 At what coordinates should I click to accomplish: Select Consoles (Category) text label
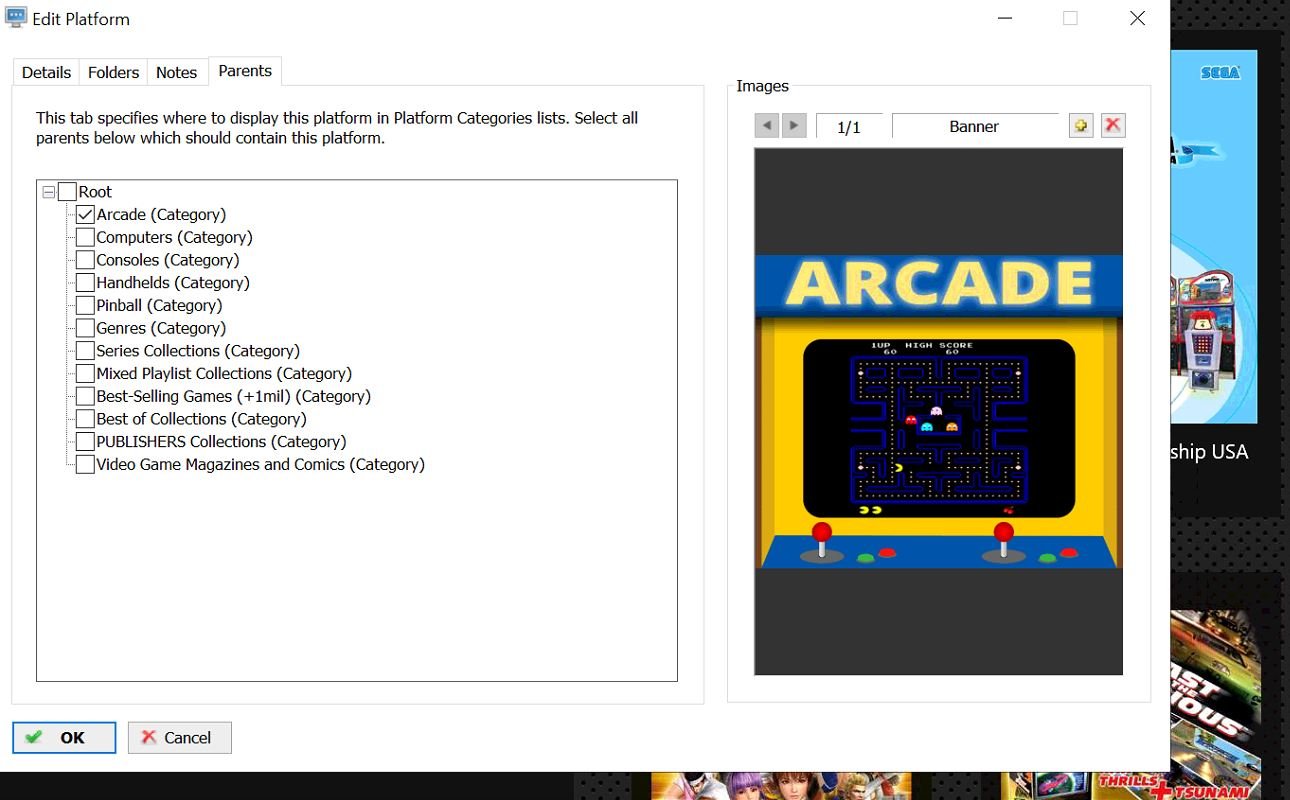[x=168, y=260]
